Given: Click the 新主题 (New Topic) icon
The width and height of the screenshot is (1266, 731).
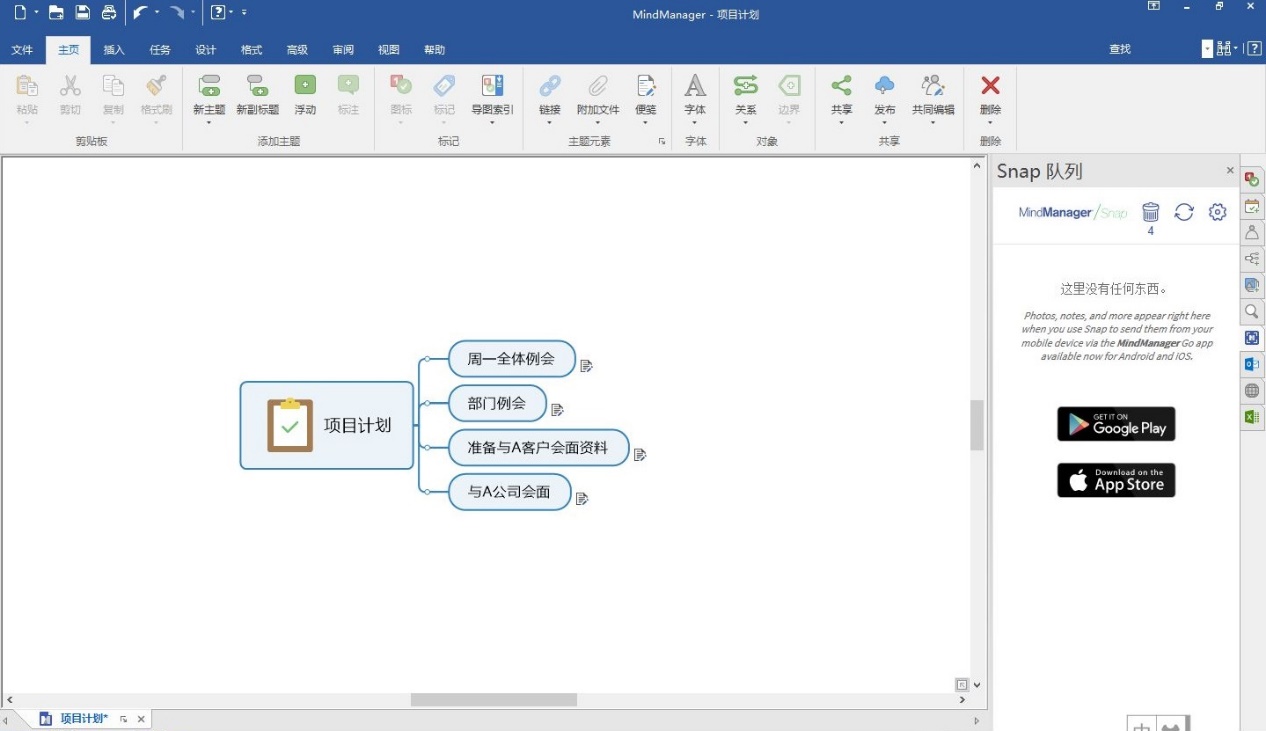Looking at the screenshot, I should 209,87.
